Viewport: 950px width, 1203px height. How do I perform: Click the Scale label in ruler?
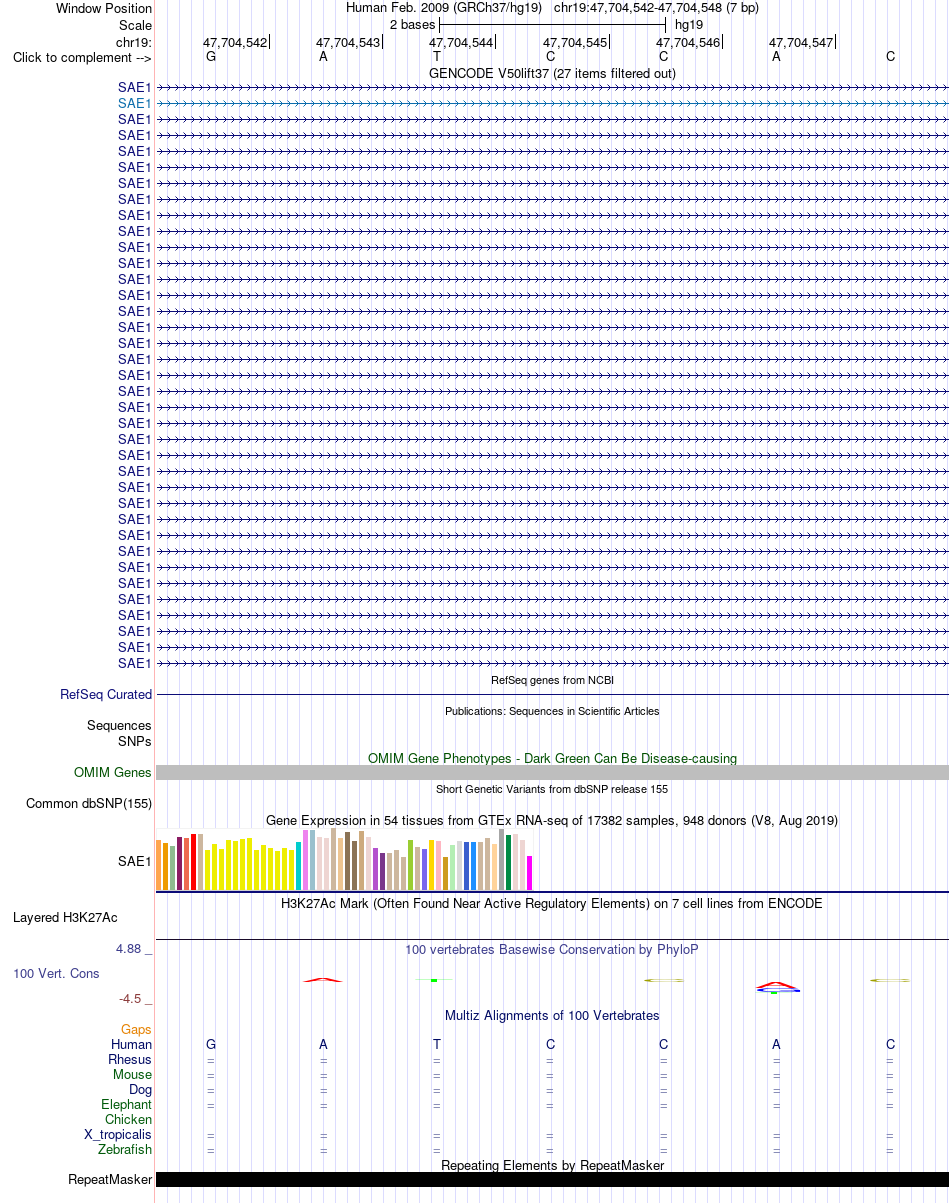point(135,25)
